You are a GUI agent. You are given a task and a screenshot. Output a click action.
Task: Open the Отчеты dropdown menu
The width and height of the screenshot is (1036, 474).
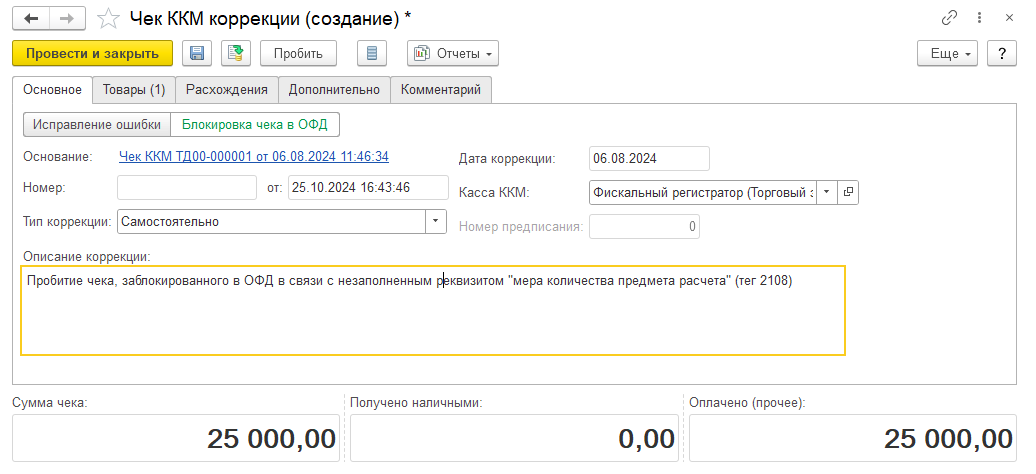[x=453, y=53]
